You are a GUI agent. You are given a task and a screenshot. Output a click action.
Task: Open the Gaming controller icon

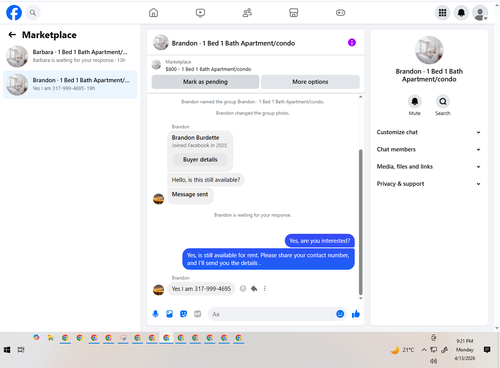340,13
